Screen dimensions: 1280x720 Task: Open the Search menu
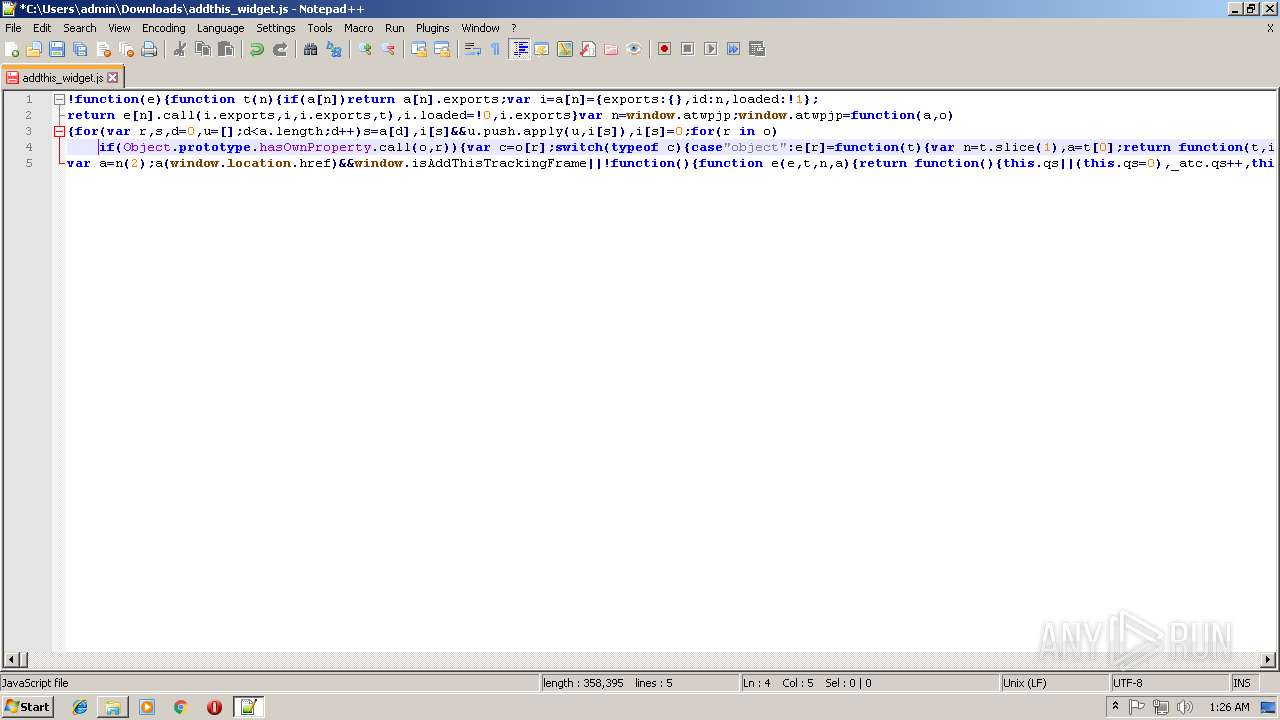coord(80,28)
